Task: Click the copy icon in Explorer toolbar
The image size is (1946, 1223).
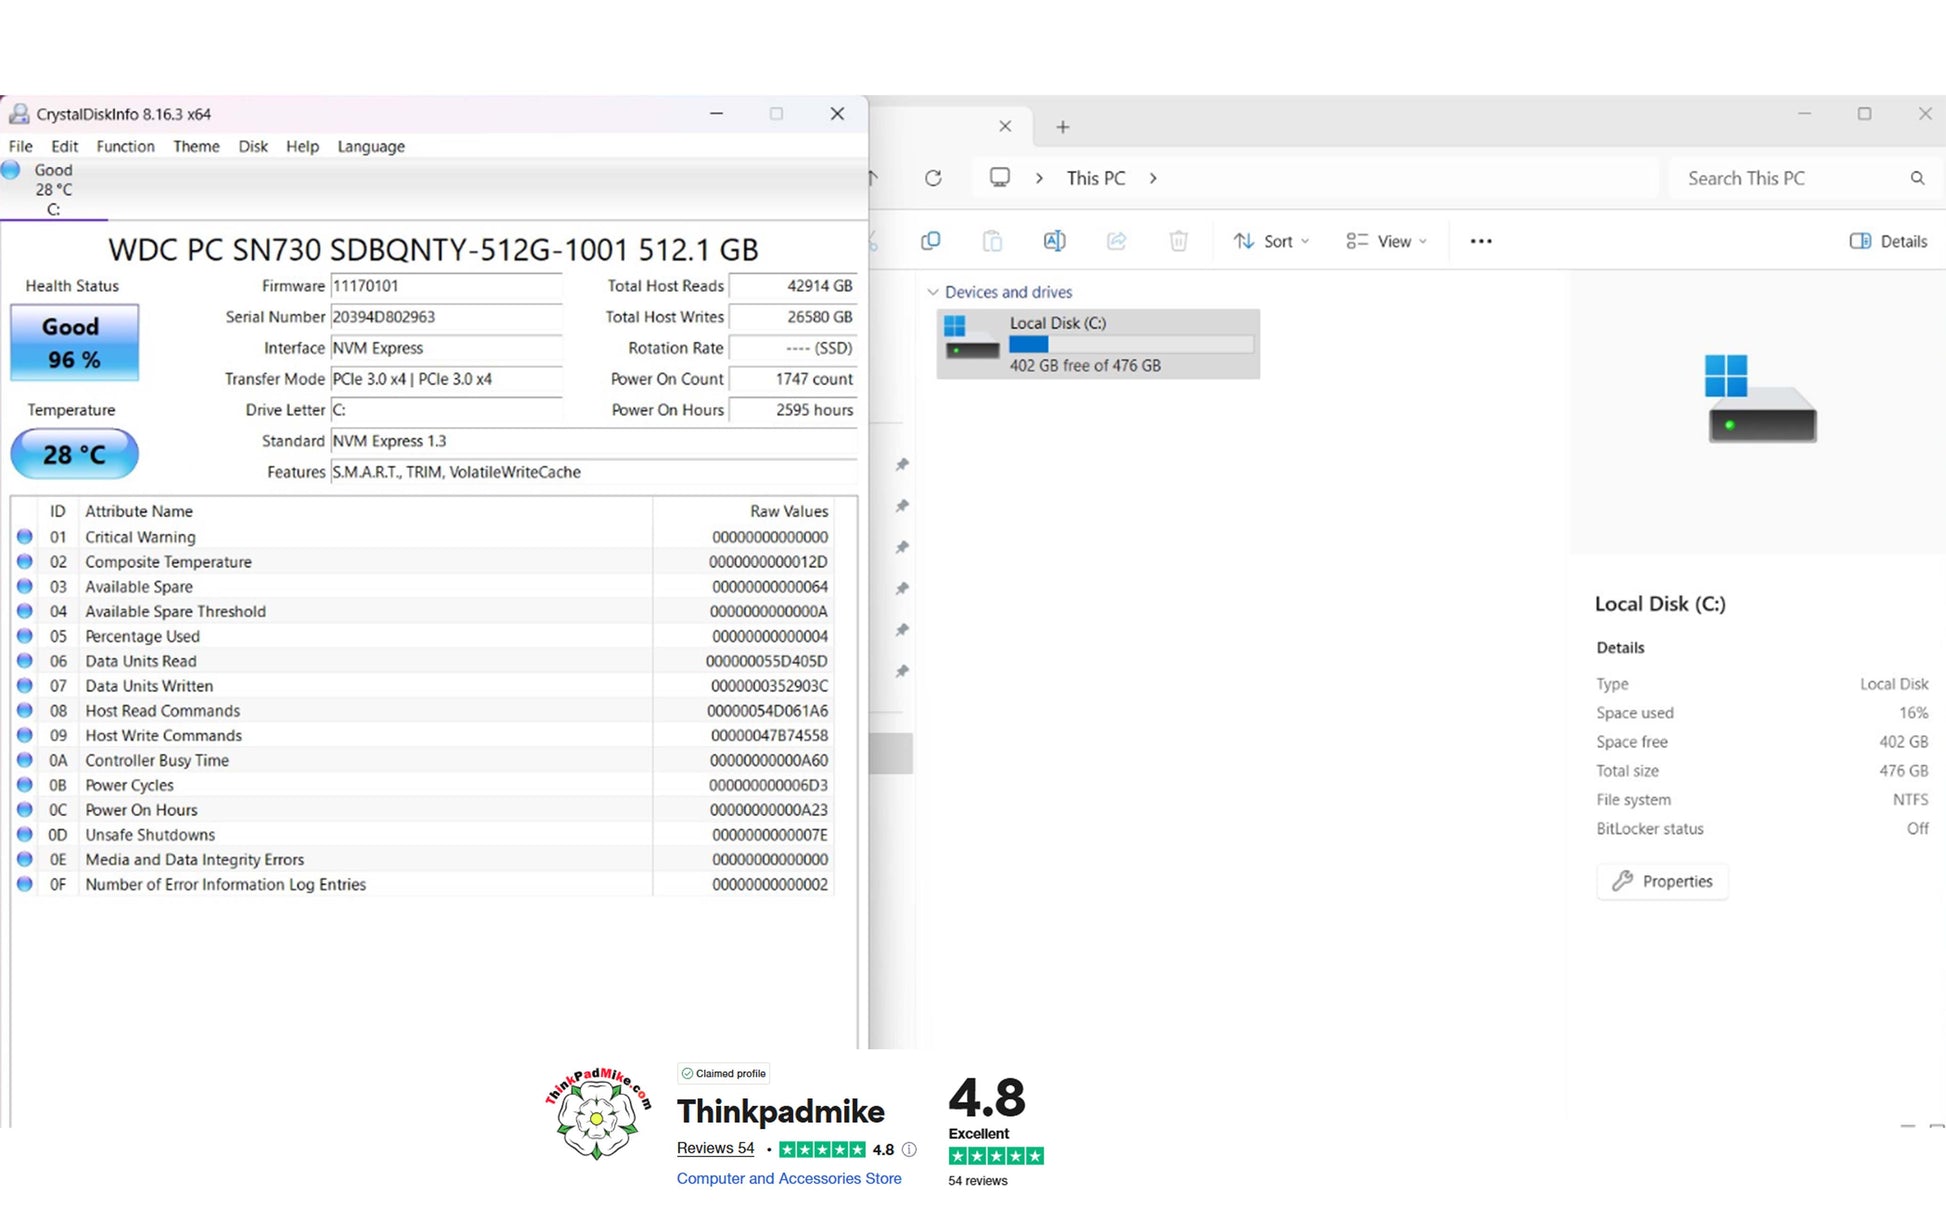Action: tap(930, 241)
